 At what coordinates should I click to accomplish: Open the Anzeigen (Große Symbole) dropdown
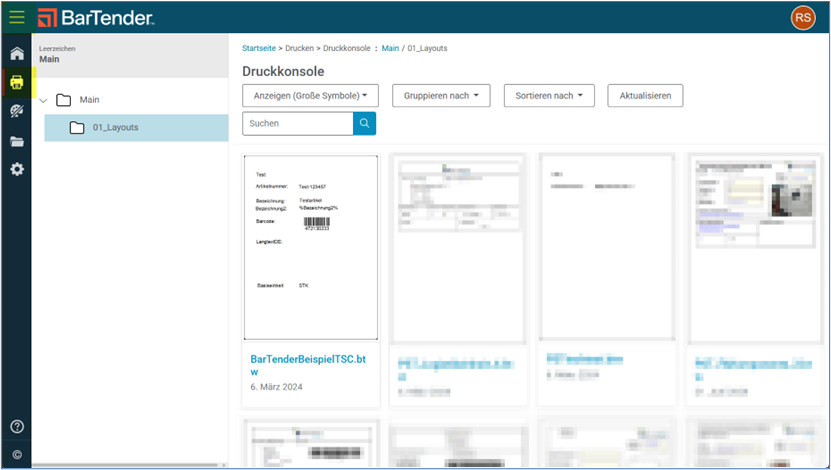tap(311, 95)
